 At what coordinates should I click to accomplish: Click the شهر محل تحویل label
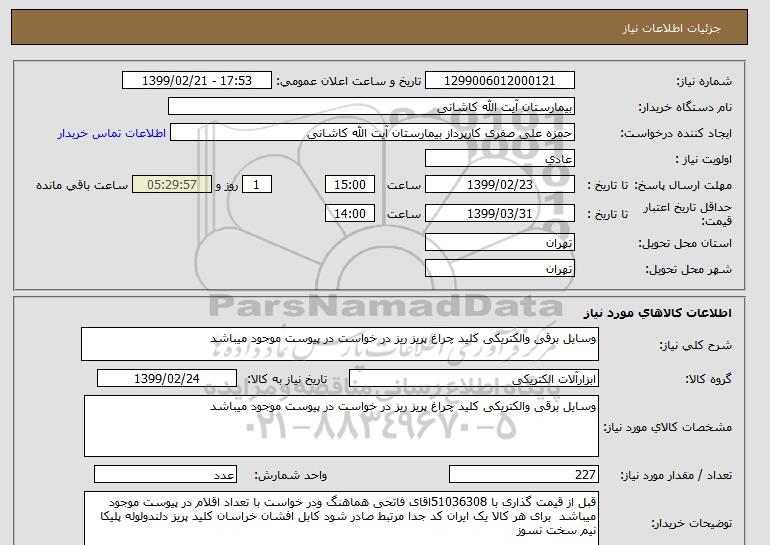pos(688,269)
